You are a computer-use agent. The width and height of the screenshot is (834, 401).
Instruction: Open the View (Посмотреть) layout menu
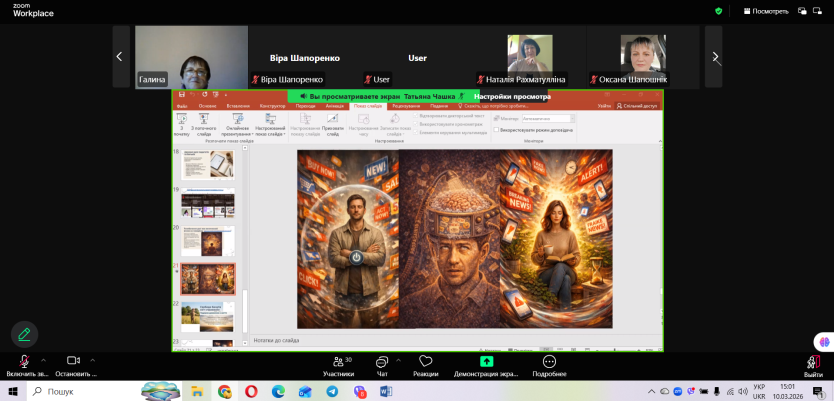765,11
